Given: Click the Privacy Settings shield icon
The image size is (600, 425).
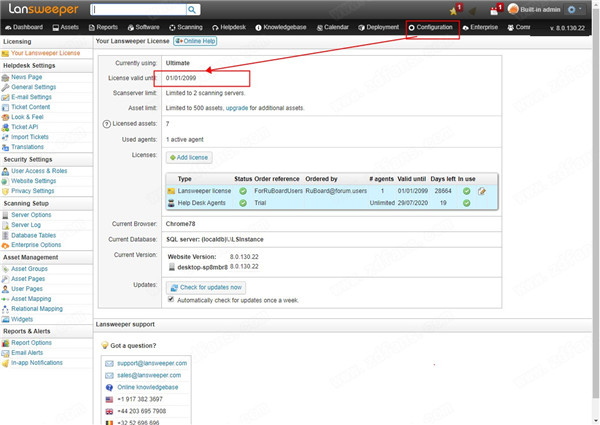Looking at the screenshot, I should pyautogui.click(x=5, y=191).
